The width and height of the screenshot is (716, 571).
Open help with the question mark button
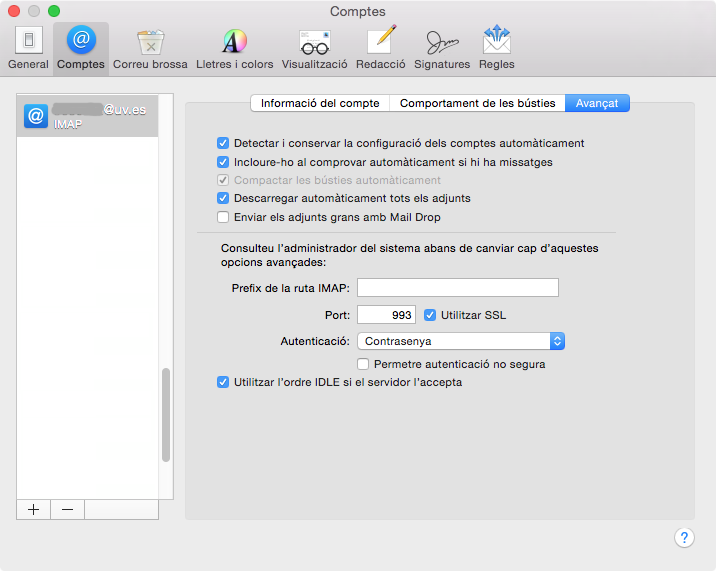coord(684,538)
